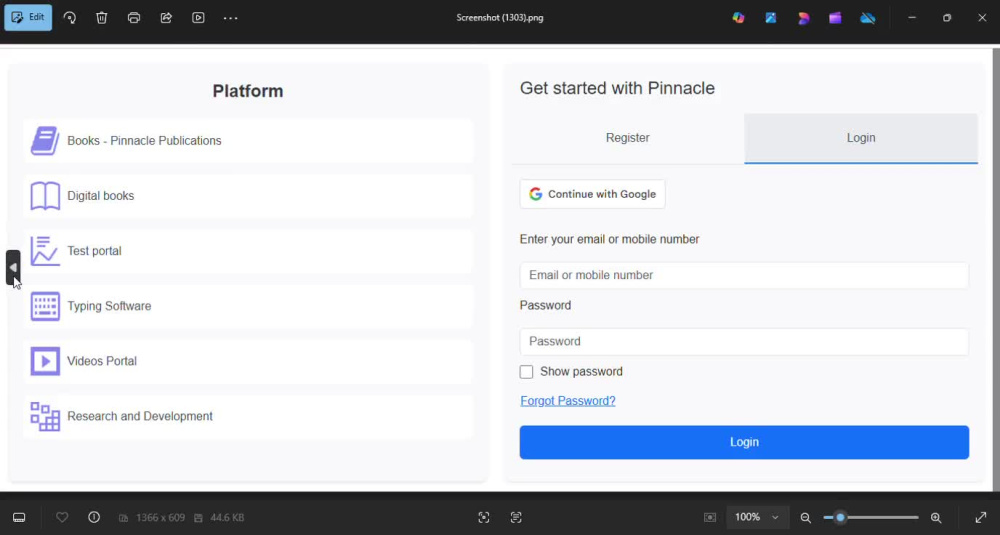1000x535 pixels.
Task: Click the Books - Pinnacle Publications book icon
Action: pyautogui.click(x=45, y=141)
